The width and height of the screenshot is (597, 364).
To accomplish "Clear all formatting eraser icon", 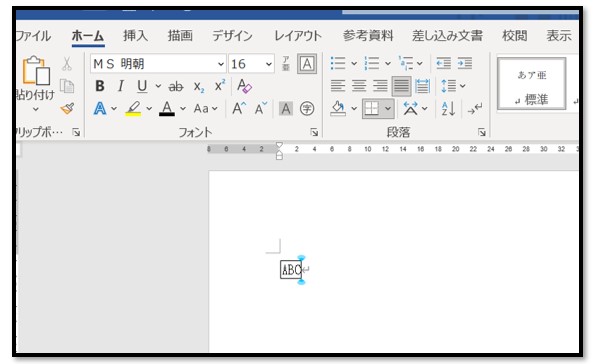I will [x=244, y=86].
